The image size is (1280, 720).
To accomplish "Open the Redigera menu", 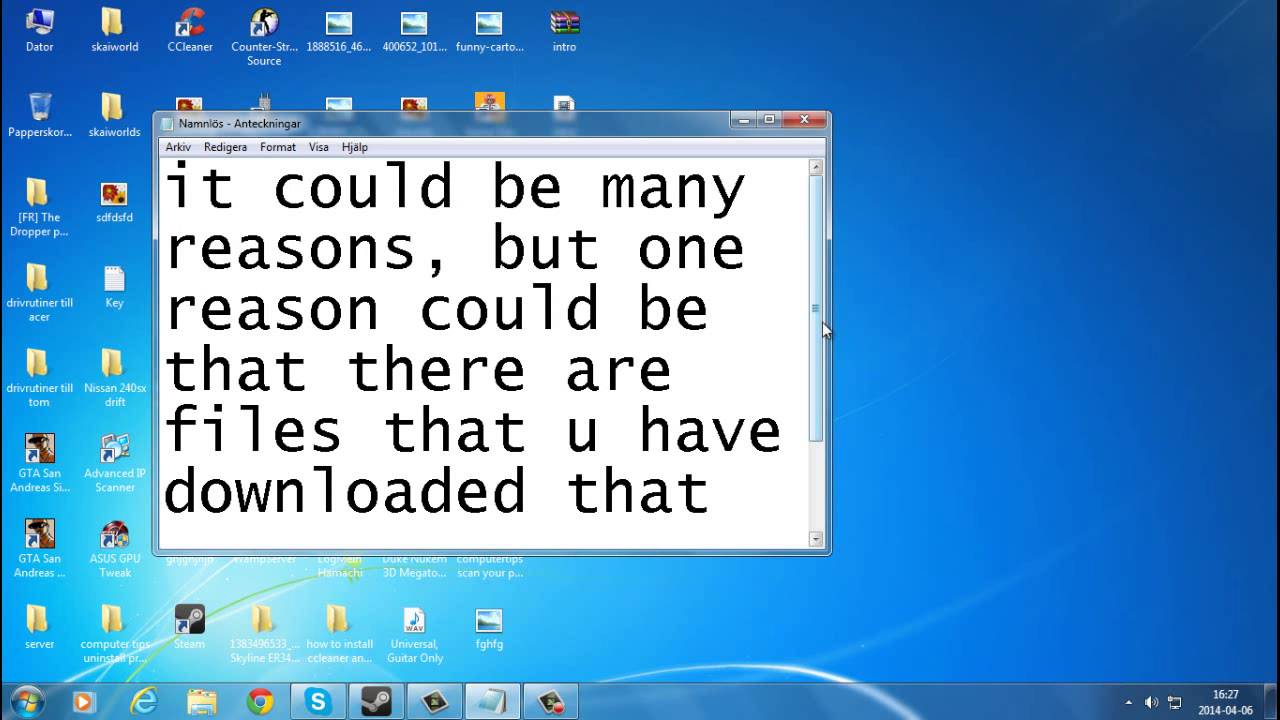I will (x=225, y=147).
